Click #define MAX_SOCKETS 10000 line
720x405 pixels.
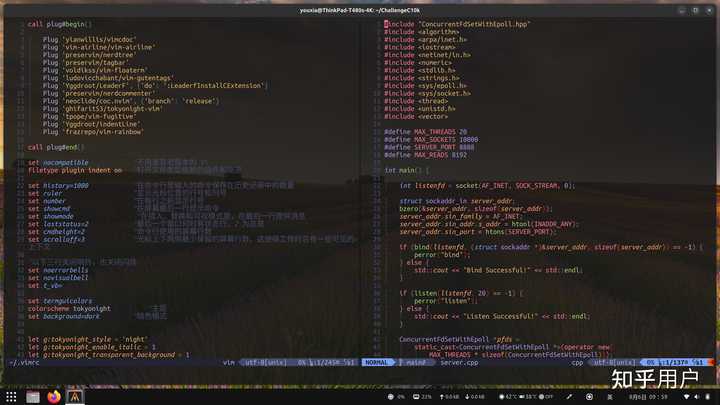pos(431,139)
